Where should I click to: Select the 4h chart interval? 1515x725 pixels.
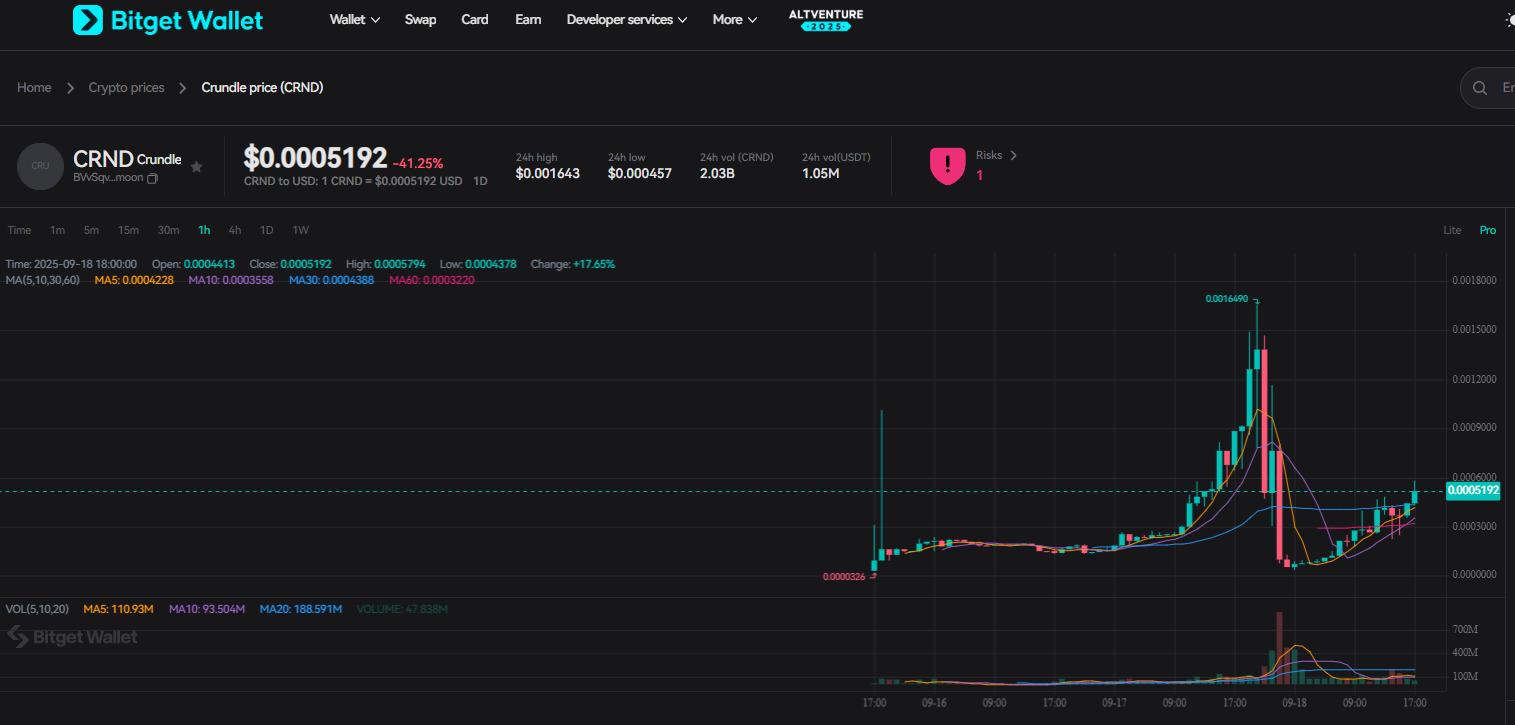235,230
